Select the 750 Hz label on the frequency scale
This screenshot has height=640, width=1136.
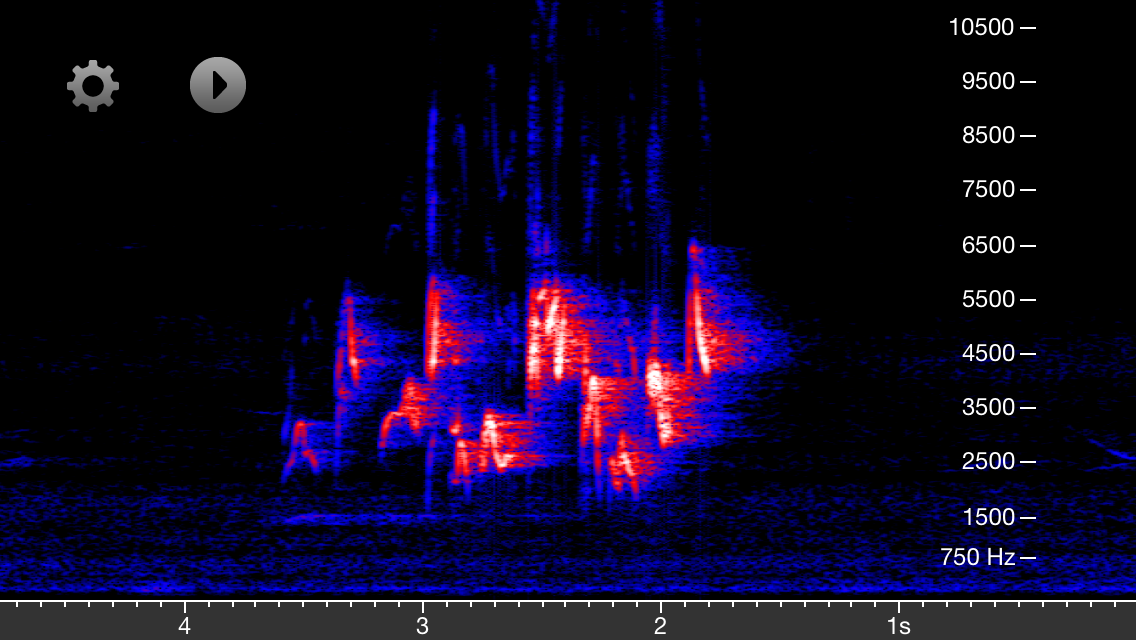point(980,557)
